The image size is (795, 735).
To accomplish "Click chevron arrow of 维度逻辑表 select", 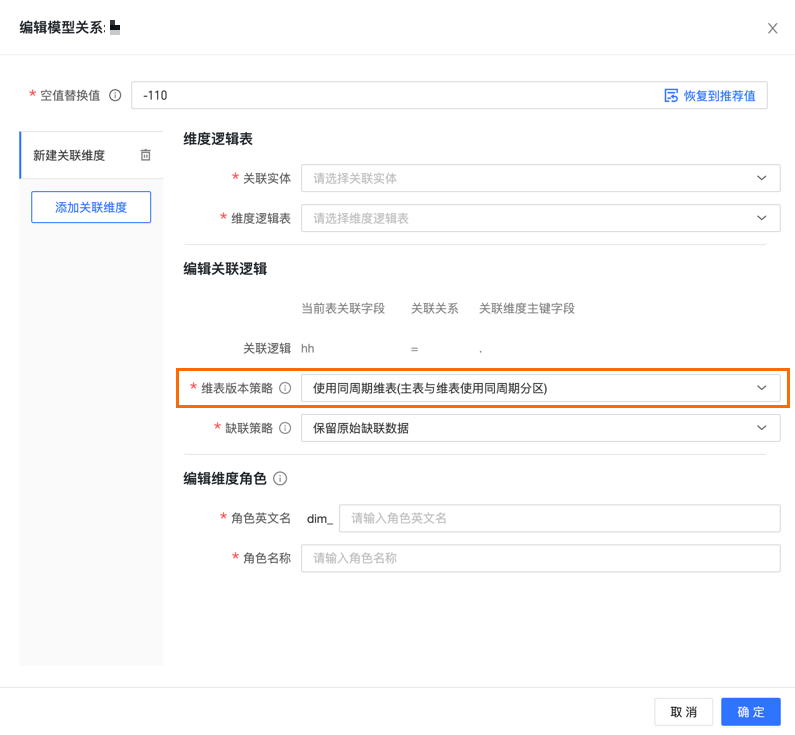I will pyautogui.click(x=762, y=218).
